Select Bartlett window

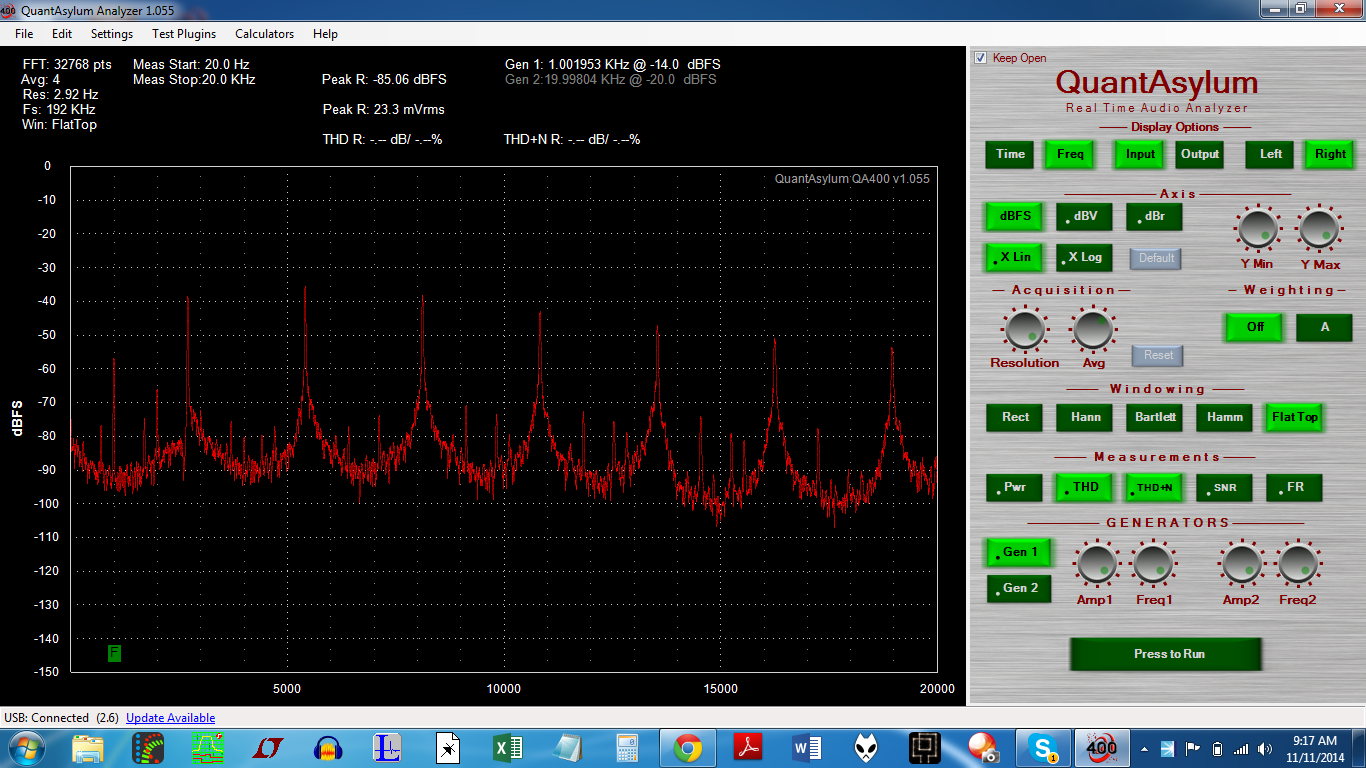(x=1154, y=417)
